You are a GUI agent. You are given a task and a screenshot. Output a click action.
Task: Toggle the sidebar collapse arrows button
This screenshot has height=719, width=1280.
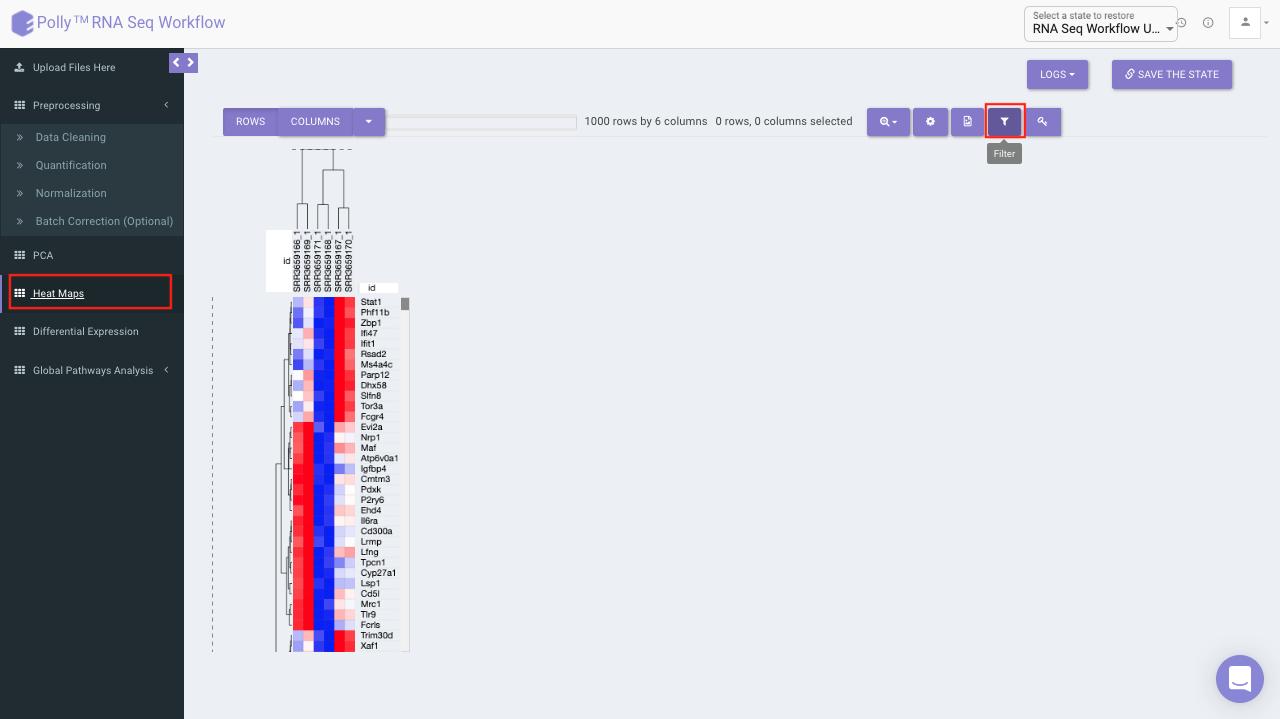183,63
